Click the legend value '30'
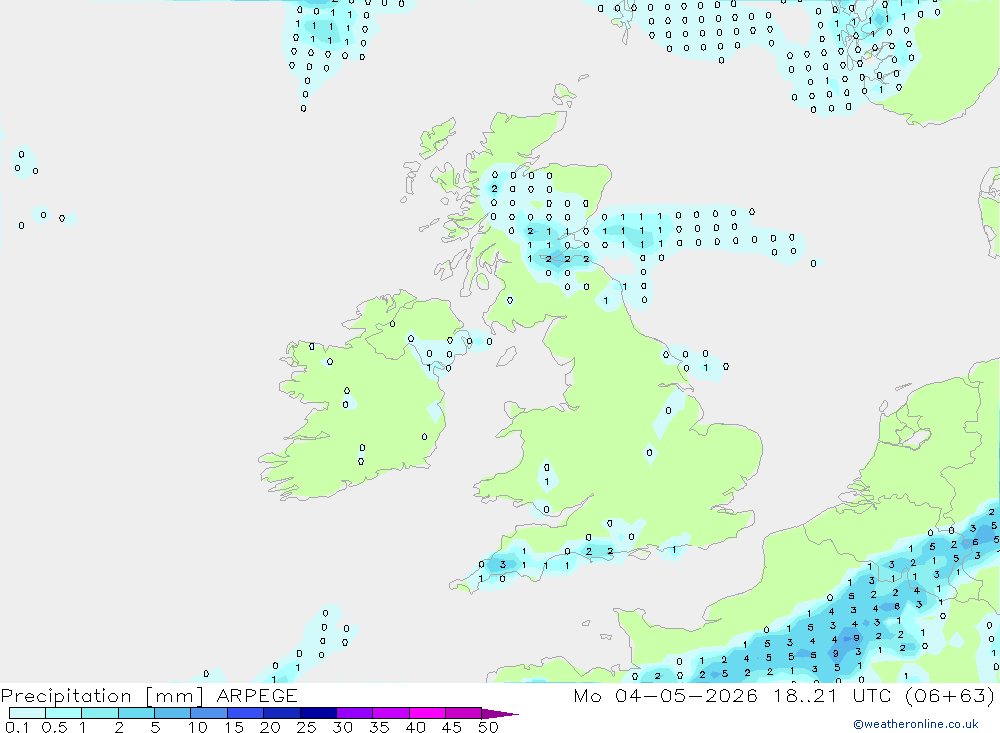This screenshot has width=1000, height=733. coord(342,727)
